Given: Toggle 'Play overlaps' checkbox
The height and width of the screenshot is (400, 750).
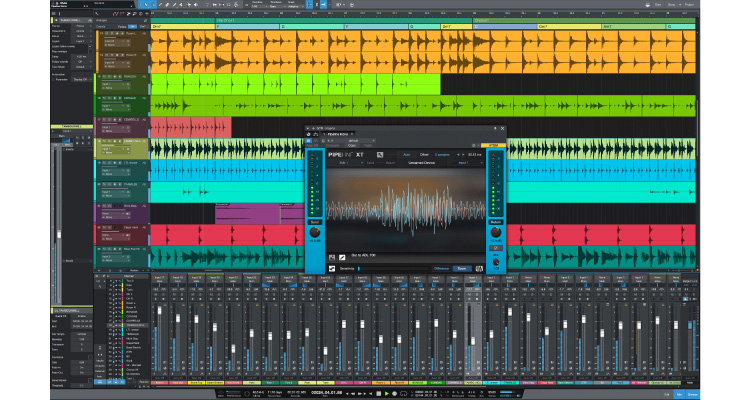Looking at the screenshot, I should pos(90,52).
